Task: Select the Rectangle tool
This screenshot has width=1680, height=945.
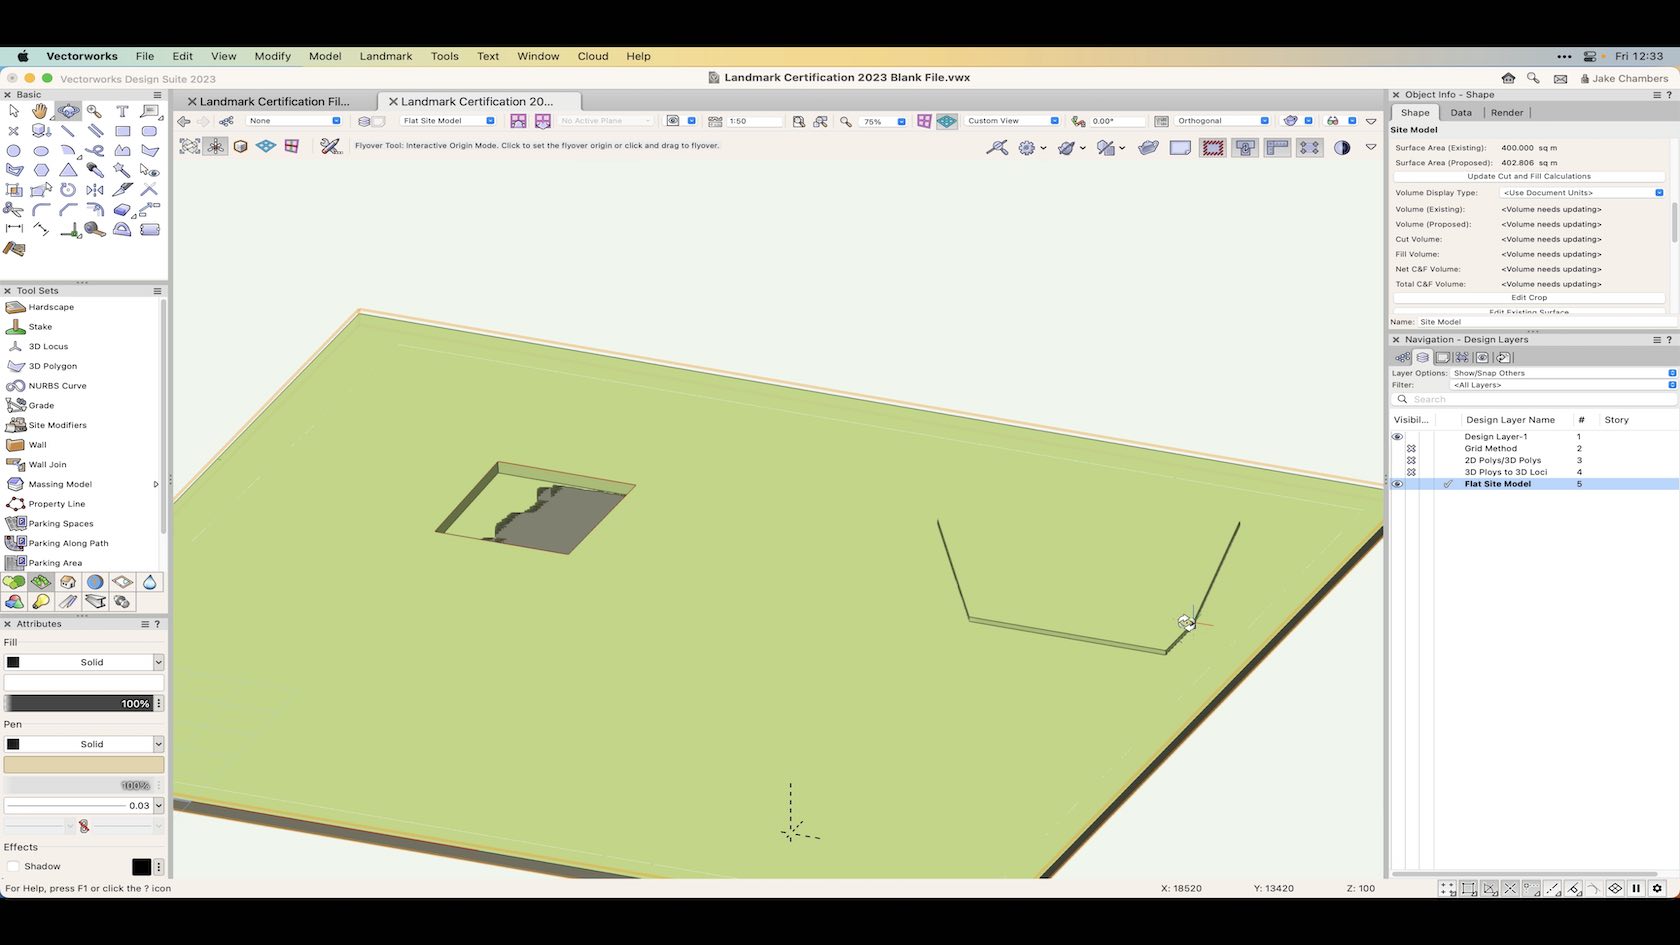Action: pyautogui.click(x=123, y=131)
